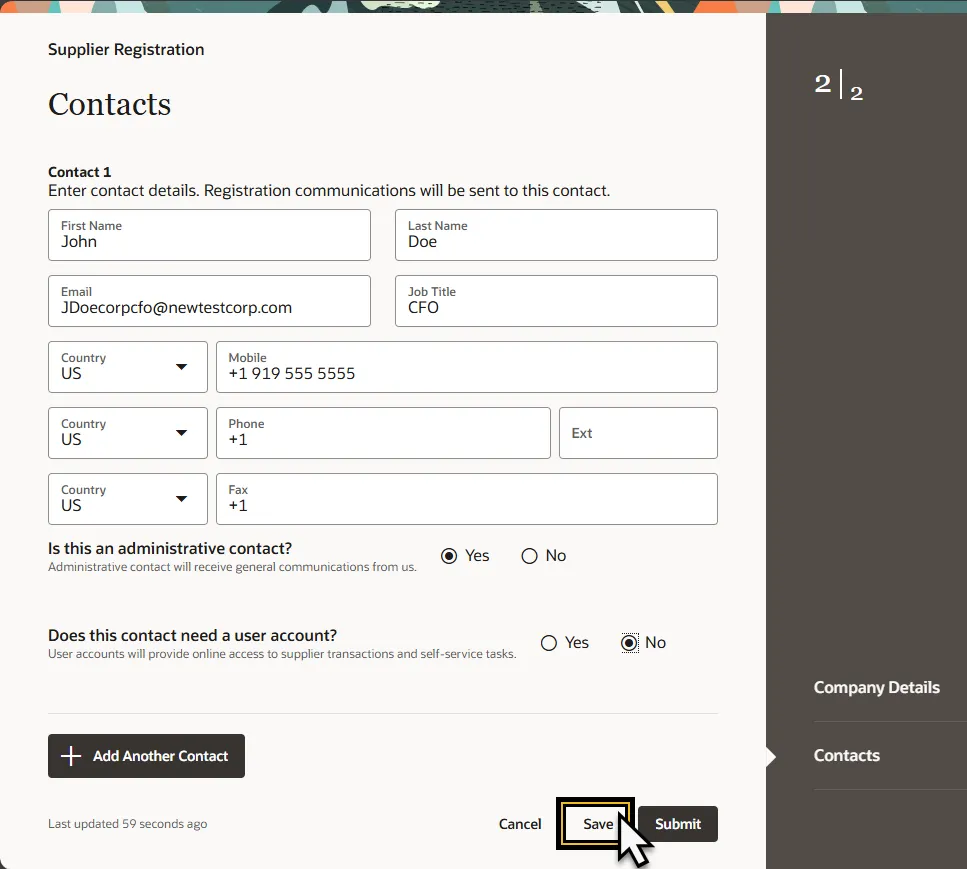Click the phone Ext field
967x869 pixels.
638,434
